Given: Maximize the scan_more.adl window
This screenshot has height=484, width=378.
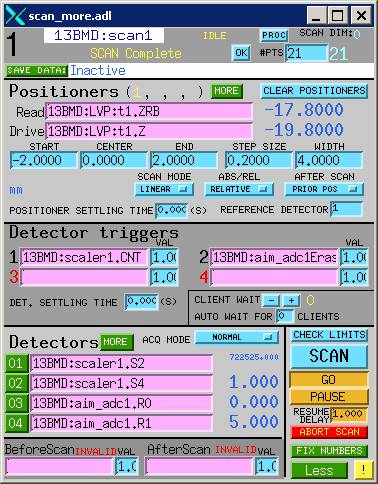Looking at the screenshot, I should pyautogui.click(x=338, y=15).
